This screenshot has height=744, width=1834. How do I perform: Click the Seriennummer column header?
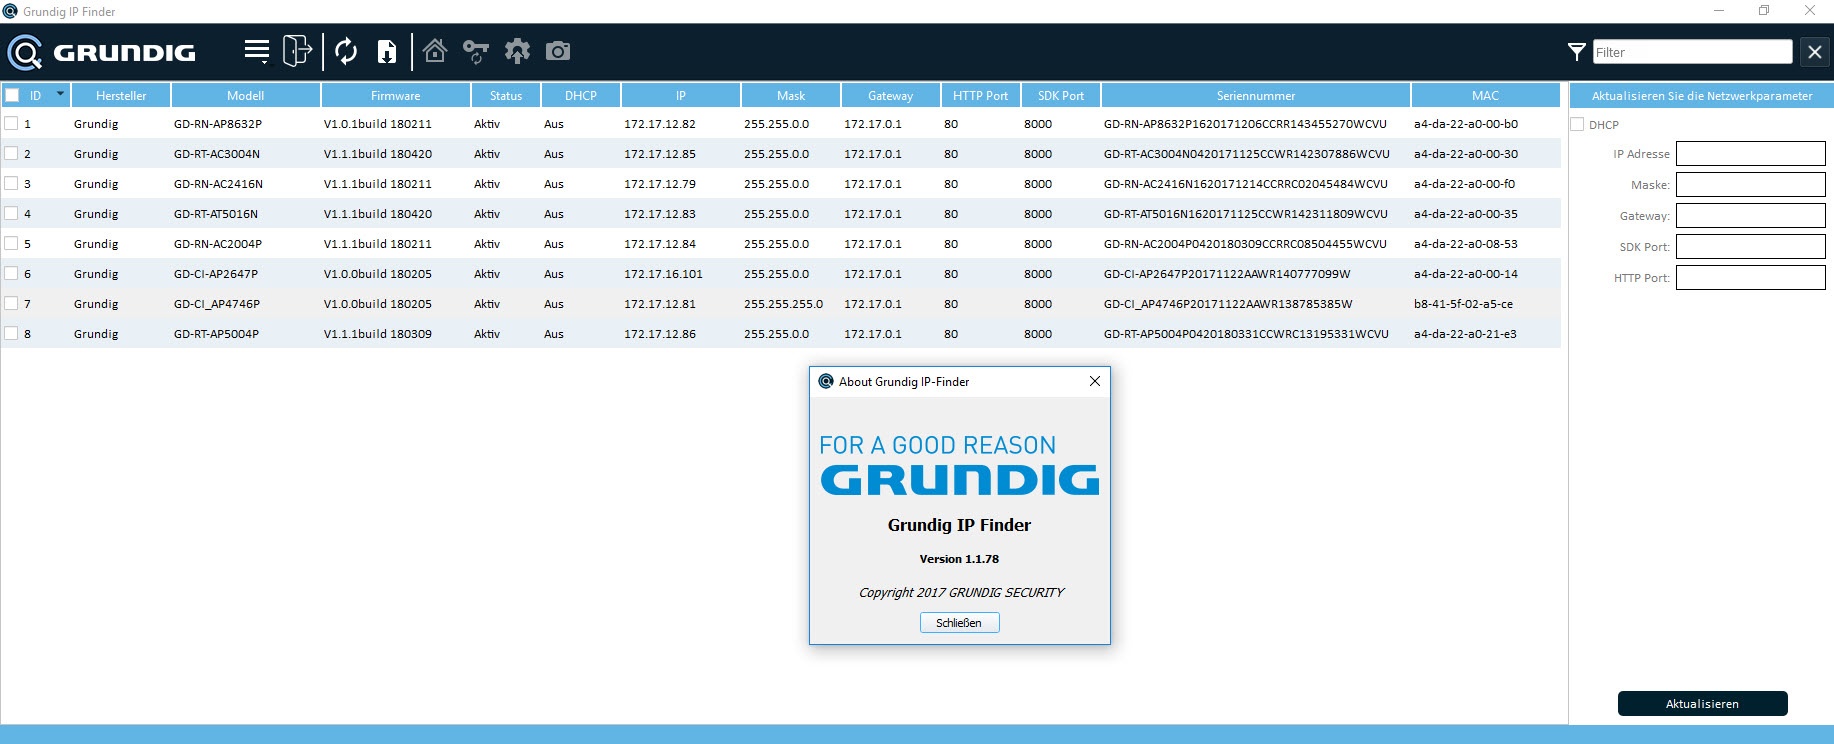[x=1255, y=95]
